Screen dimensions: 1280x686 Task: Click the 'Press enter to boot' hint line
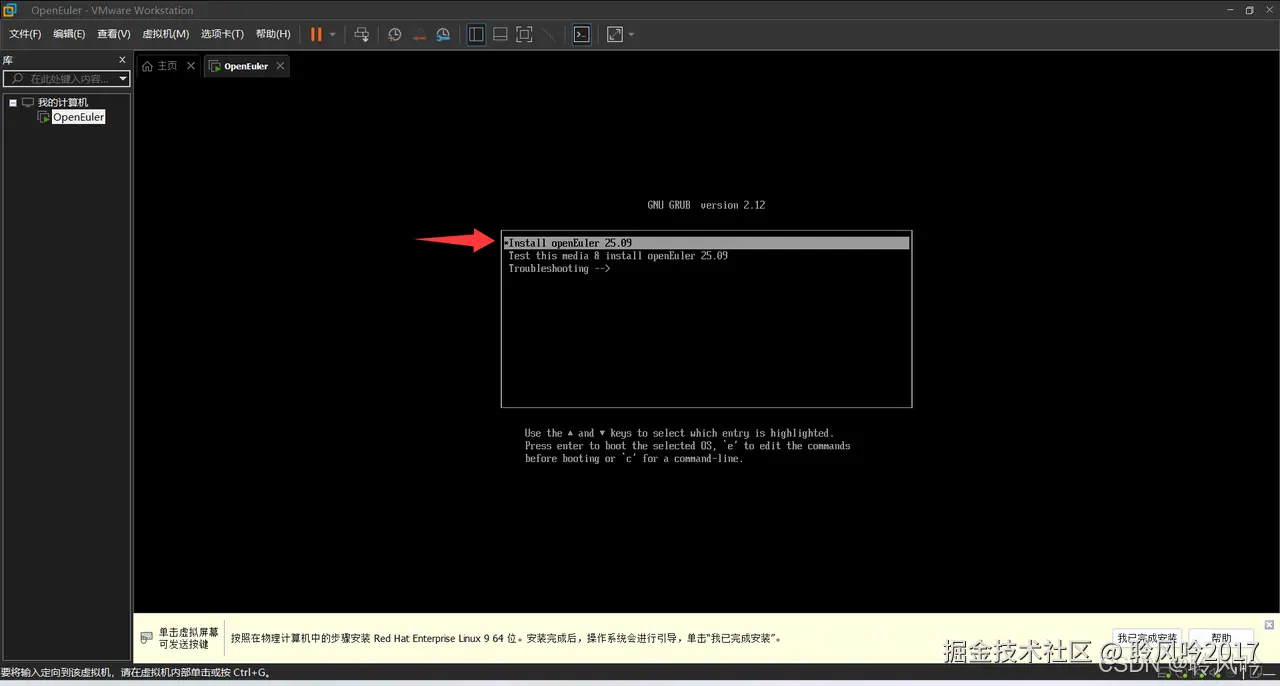[x=687, y=446]
